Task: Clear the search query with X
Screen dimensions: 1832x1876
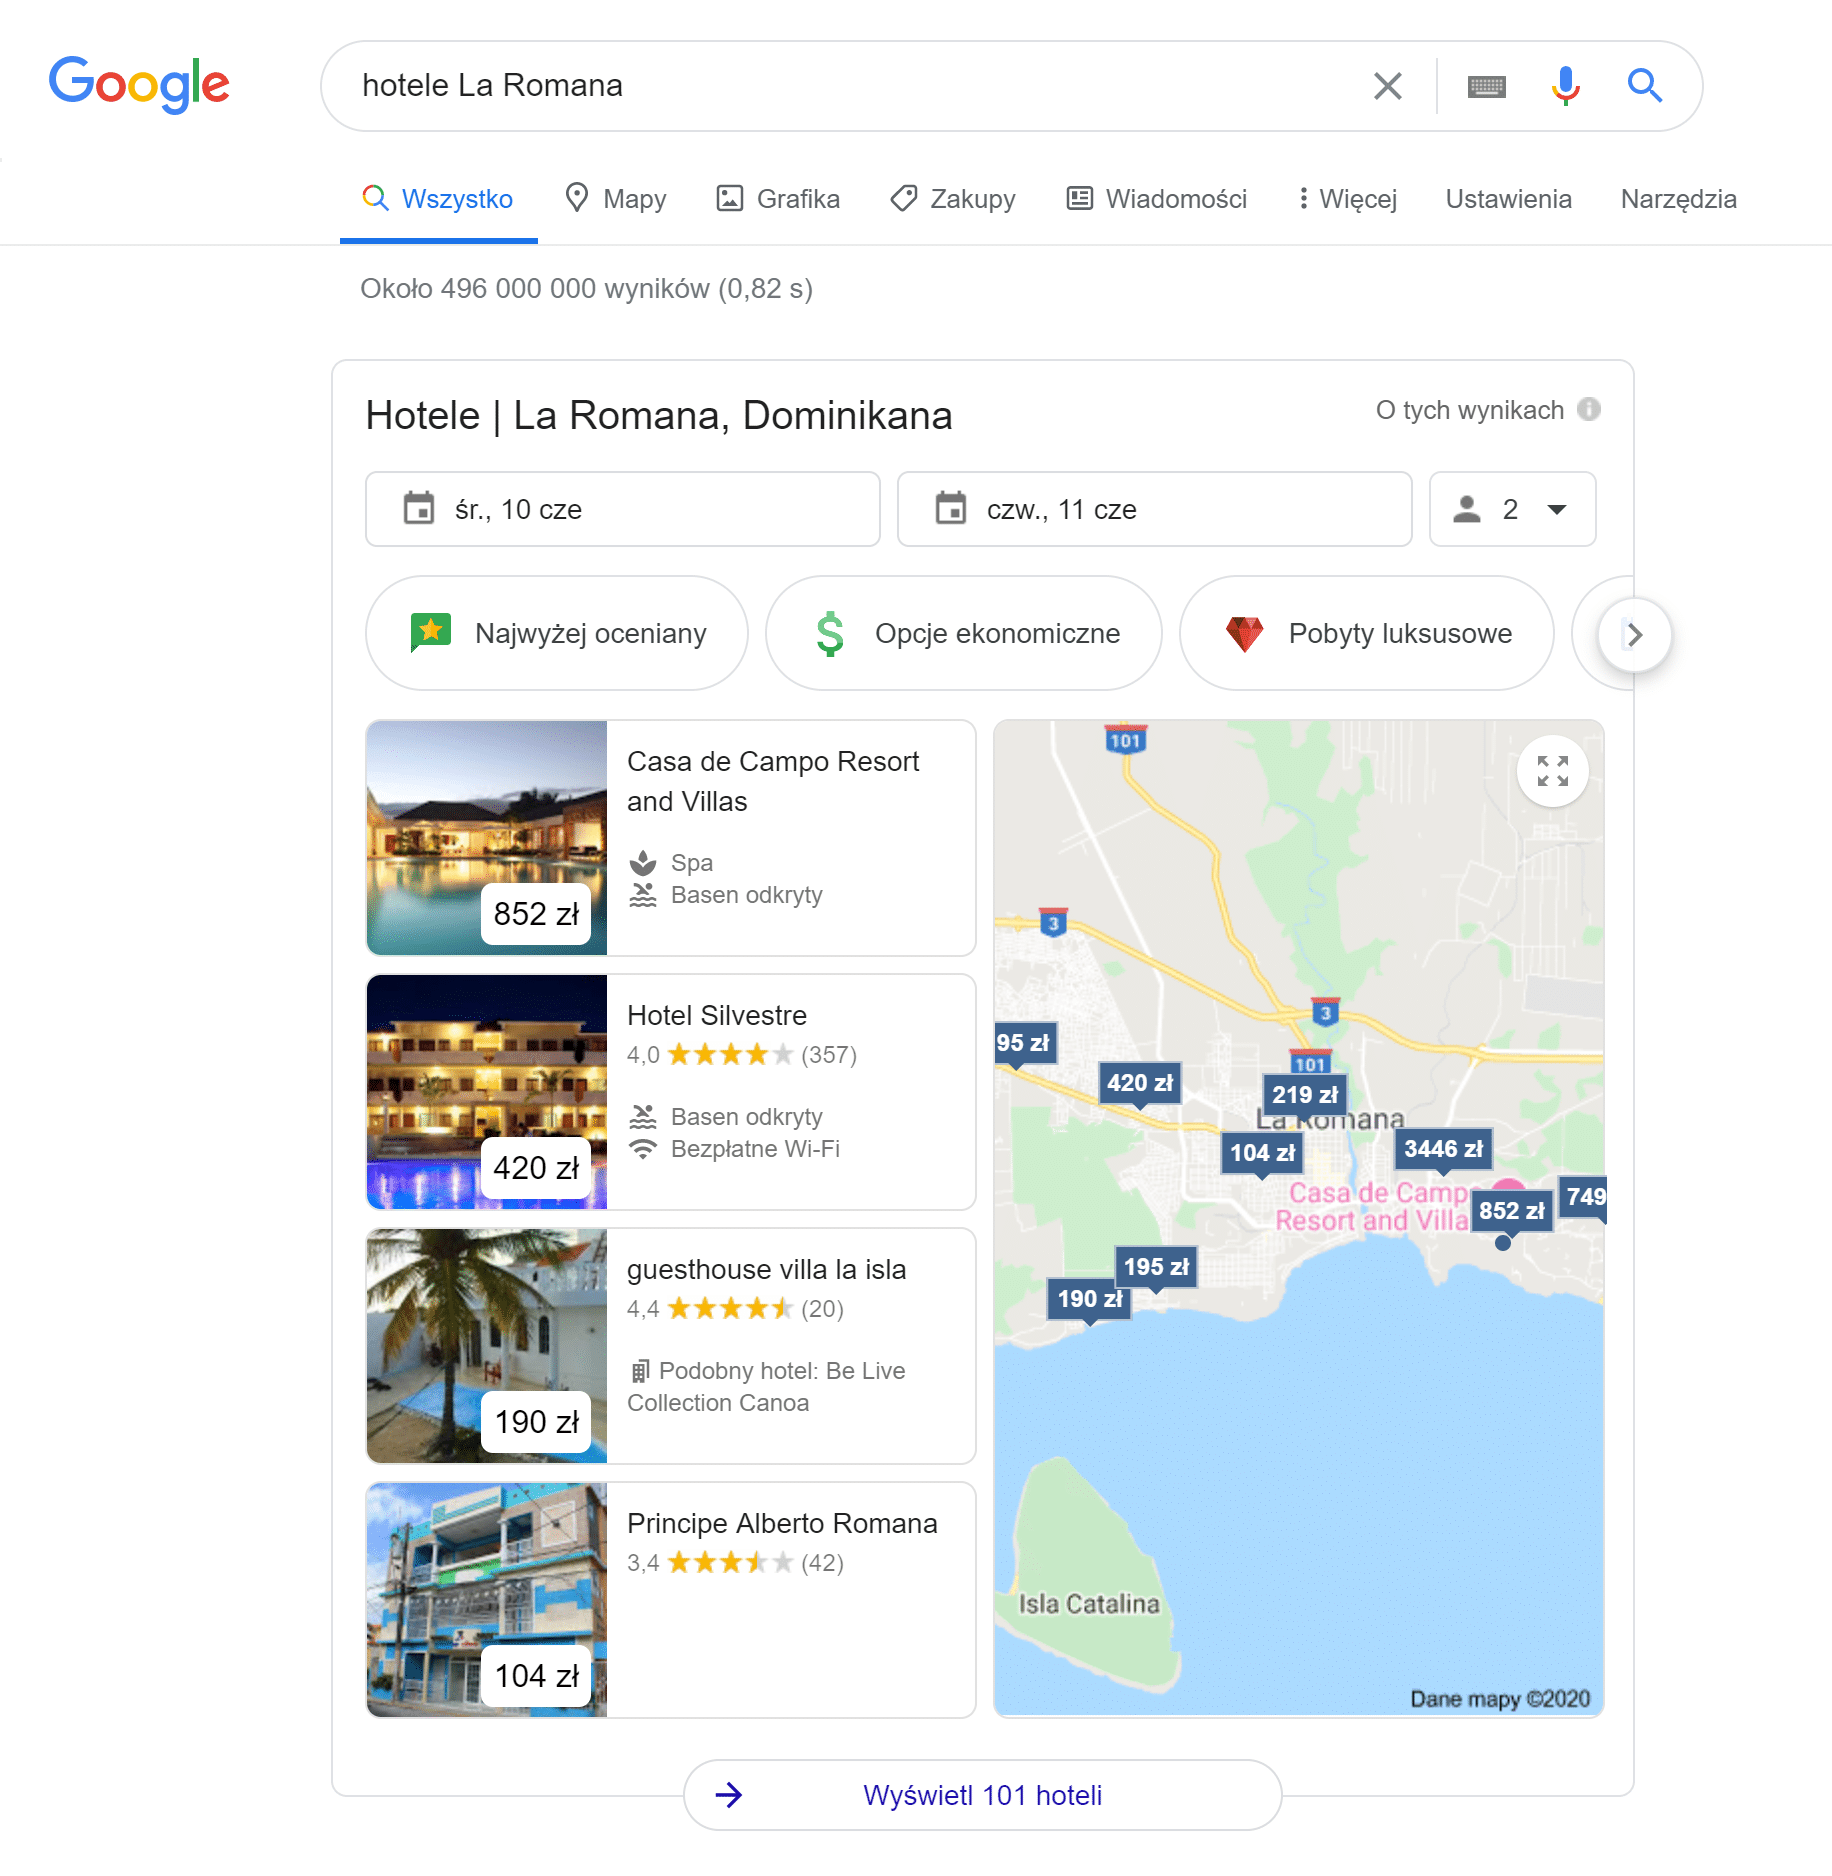Action: (x=1388, y=86)
